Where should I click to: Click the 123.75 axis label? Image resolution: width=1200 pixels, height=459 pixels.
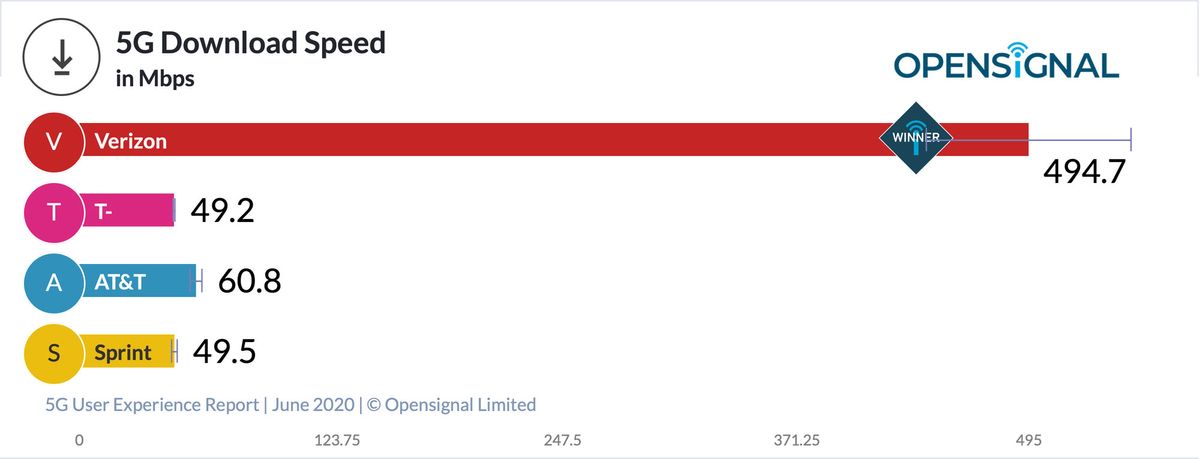[337, 440]
